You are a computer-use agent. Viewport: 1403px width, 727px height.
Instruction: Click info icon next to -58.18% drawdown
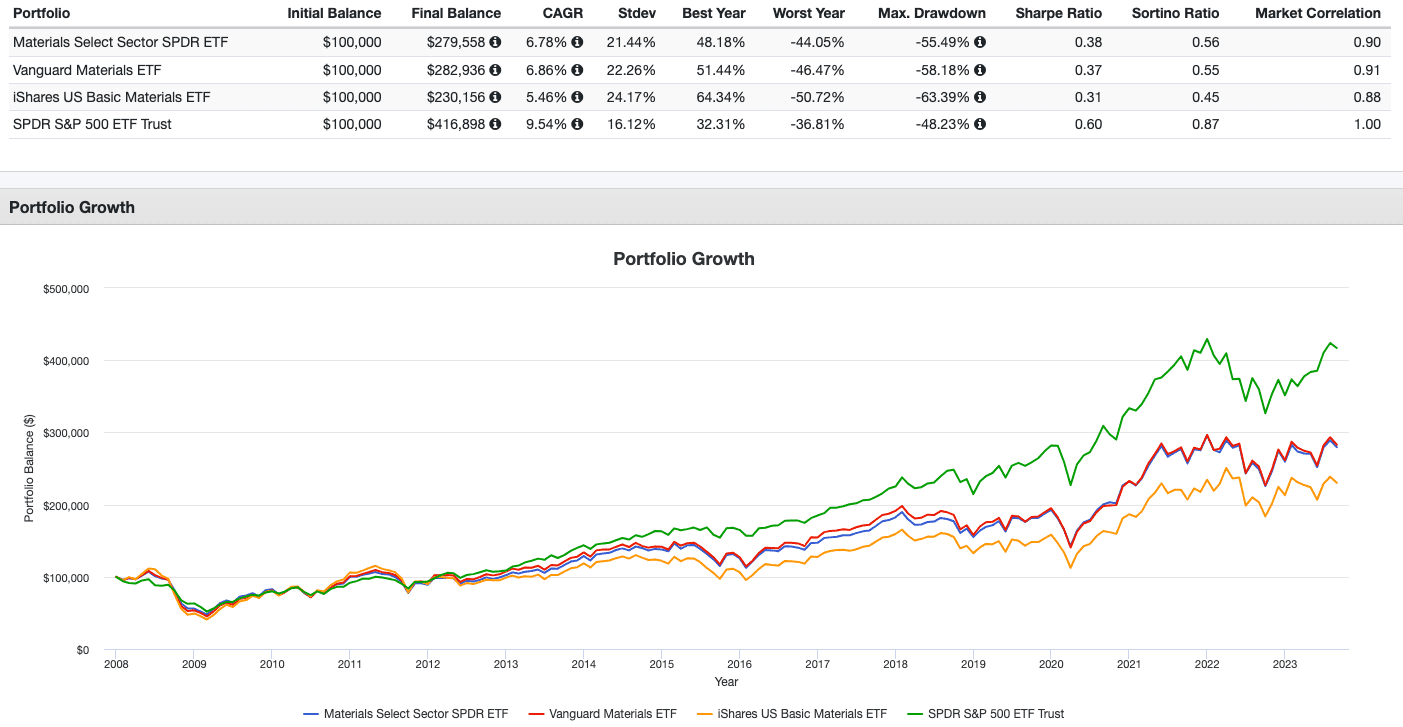[980, 70]
